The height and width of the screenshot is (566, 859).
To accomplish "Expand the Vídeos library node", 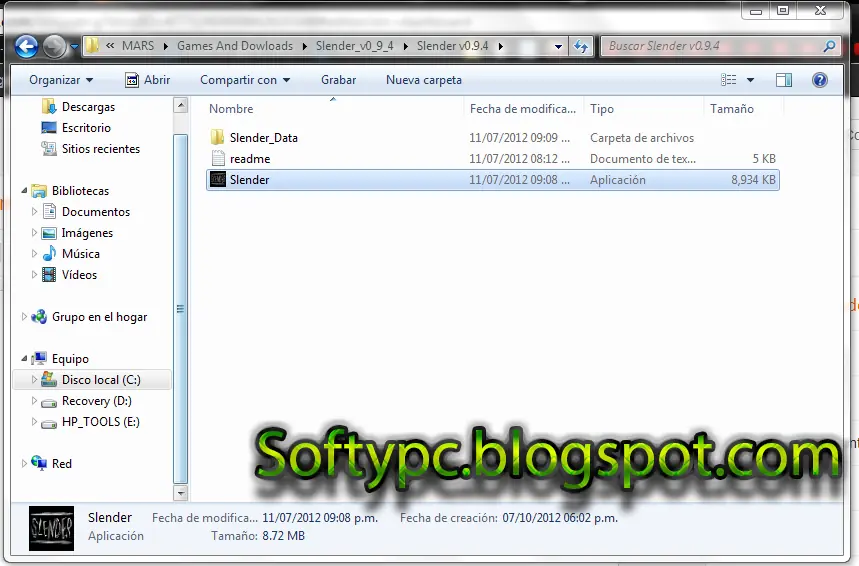I will pos(34,275).
